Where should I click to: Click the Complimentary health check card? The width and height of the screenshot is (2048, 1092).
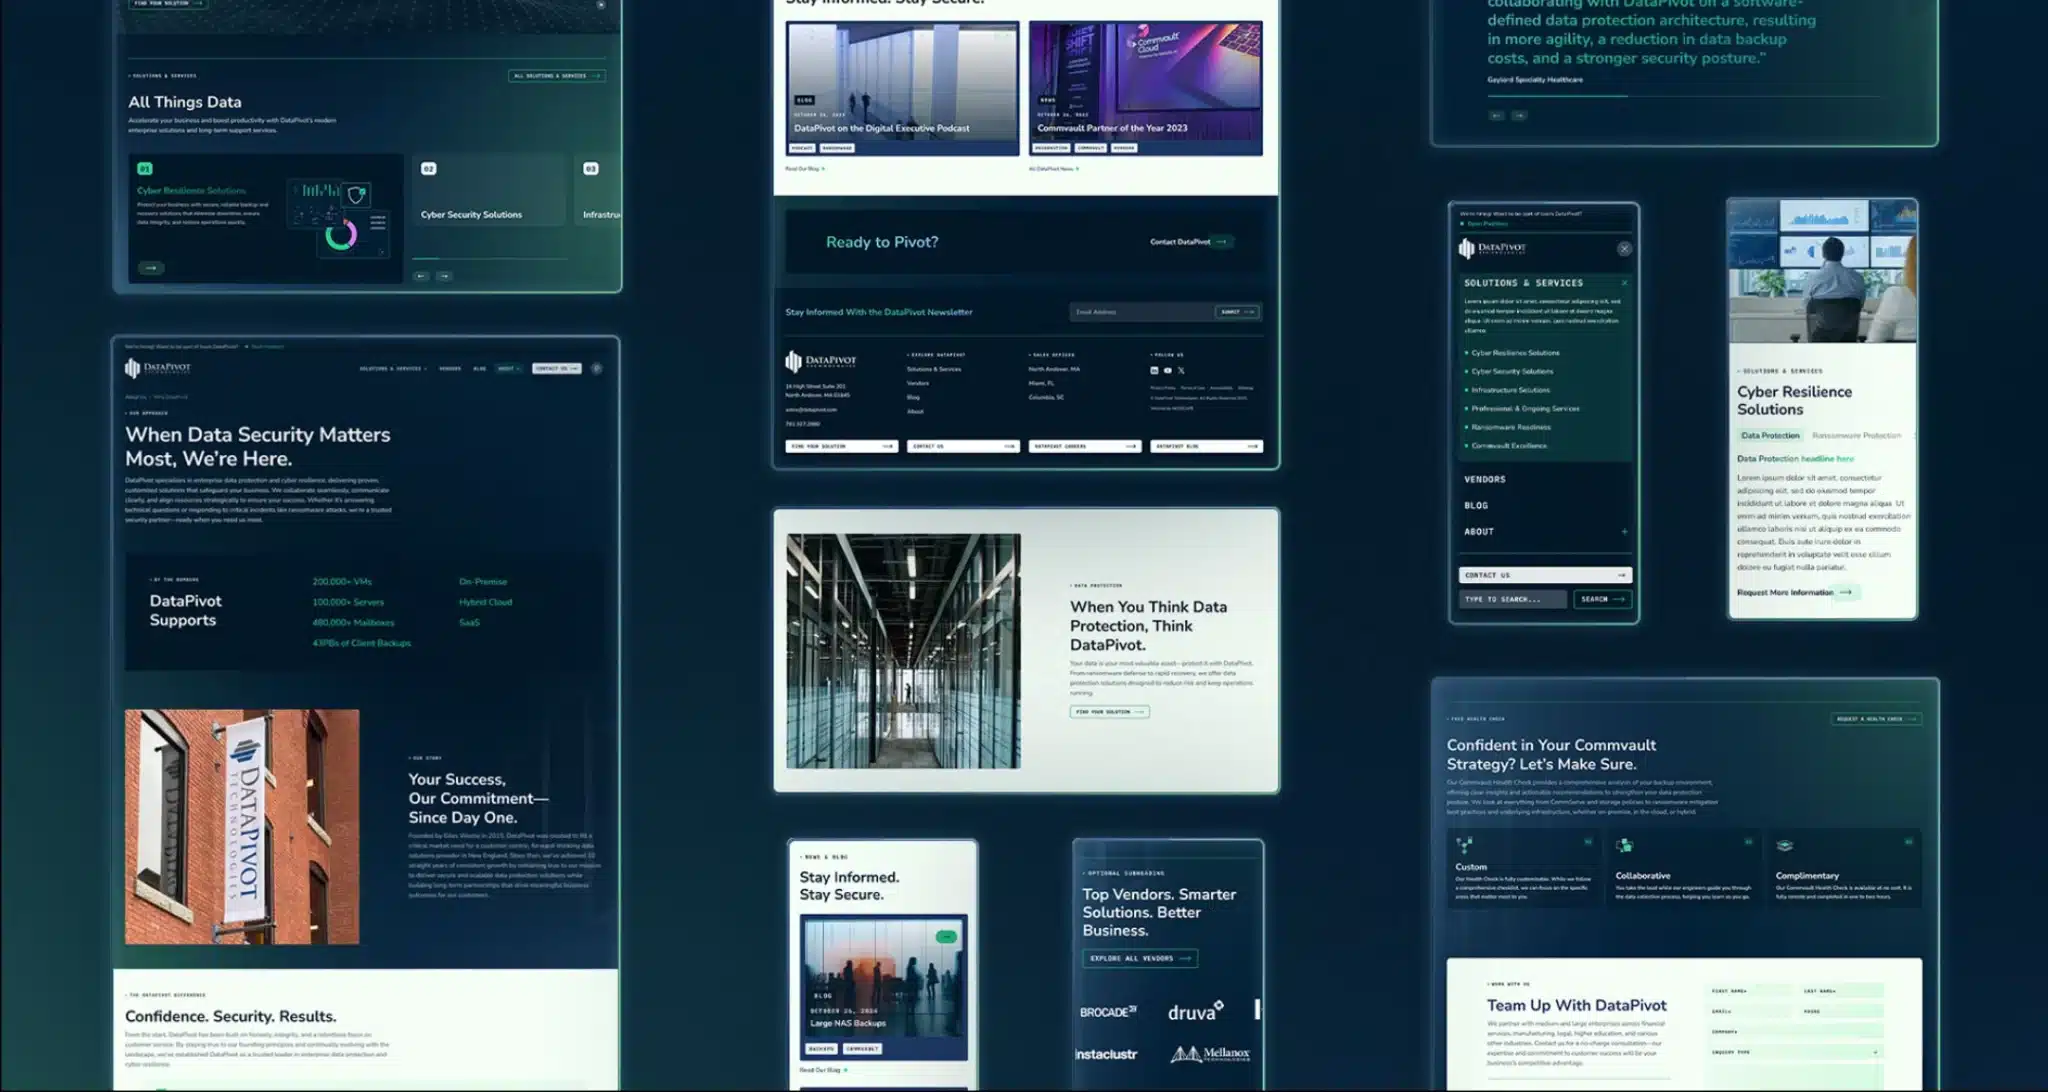1844,869
